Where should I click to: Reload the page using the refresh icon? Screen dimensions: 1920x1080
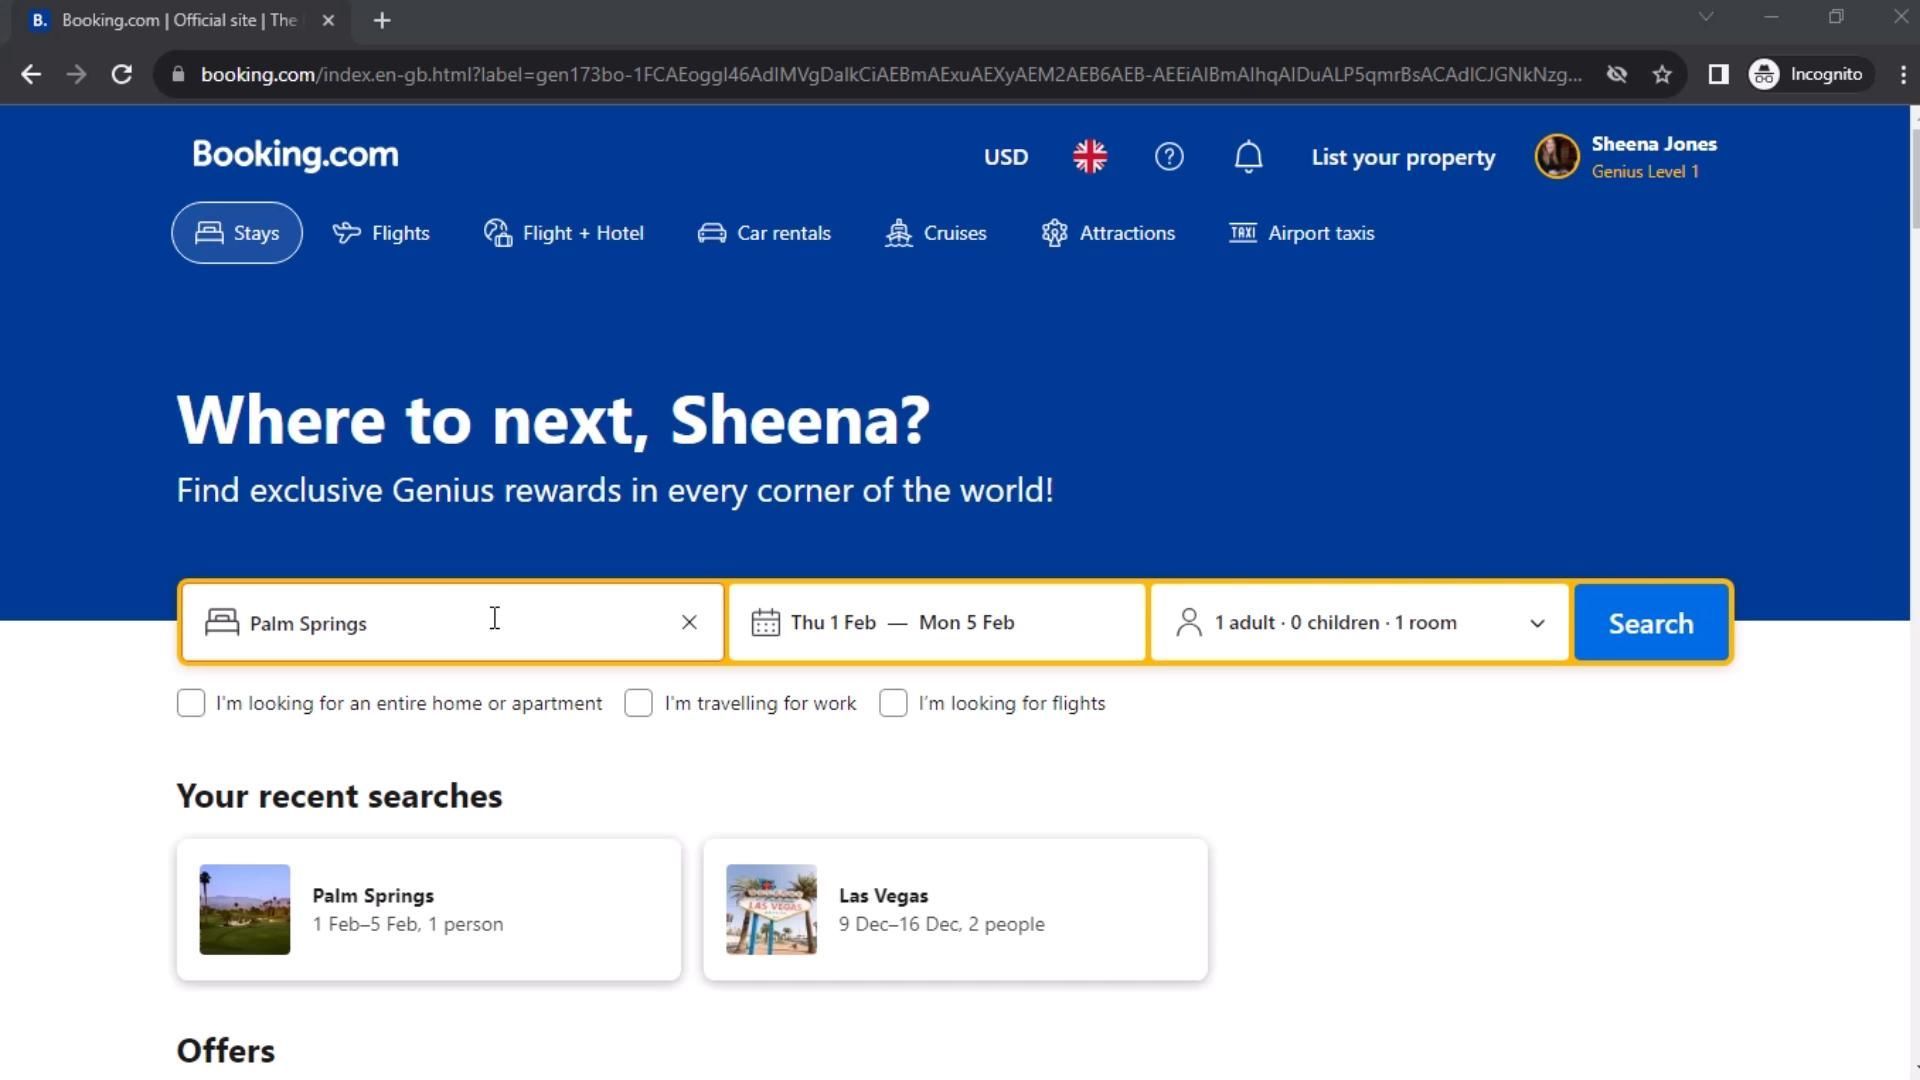pos(122,74)
